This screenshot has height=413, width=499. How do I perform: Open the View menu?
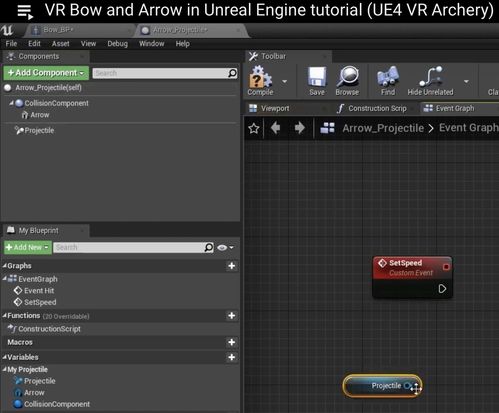tap(88, 44)
